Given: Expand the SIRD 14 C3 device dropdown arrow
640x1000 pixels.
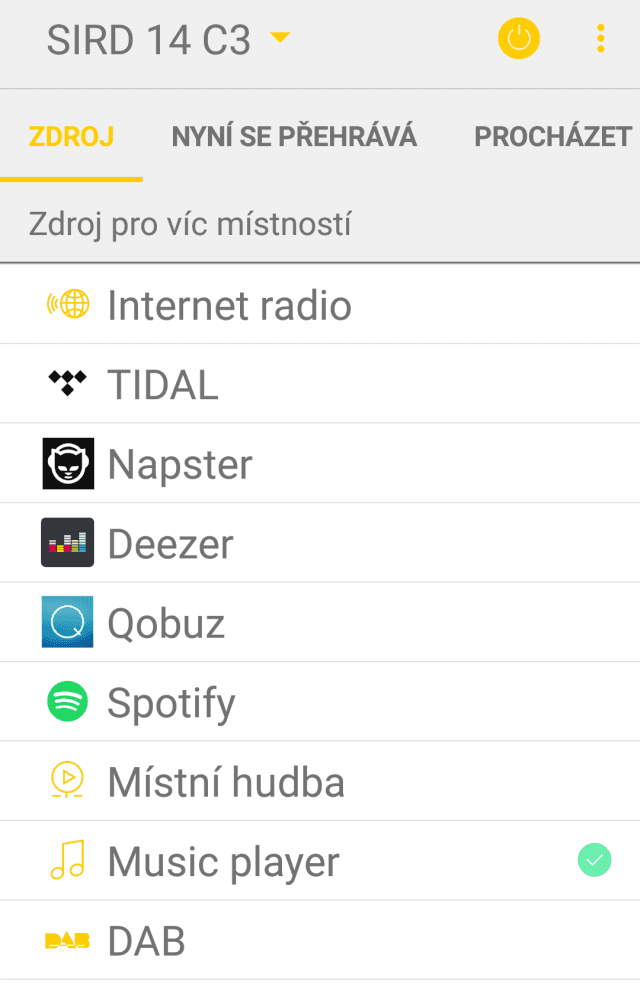Looking at the screenshot, I should (280, 39).
